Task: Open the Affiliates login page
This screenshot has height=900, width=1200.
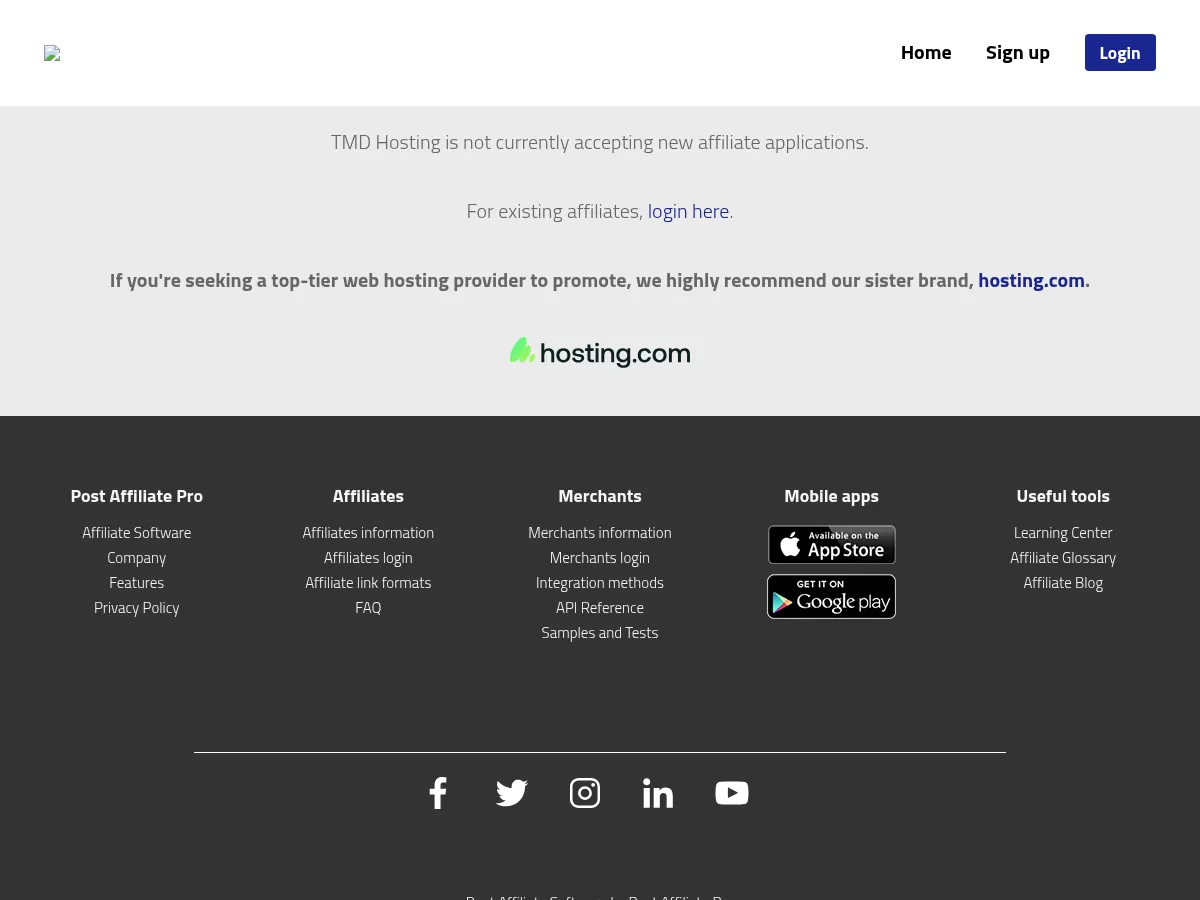Action: pyautogui.click(x=368, y=557)
